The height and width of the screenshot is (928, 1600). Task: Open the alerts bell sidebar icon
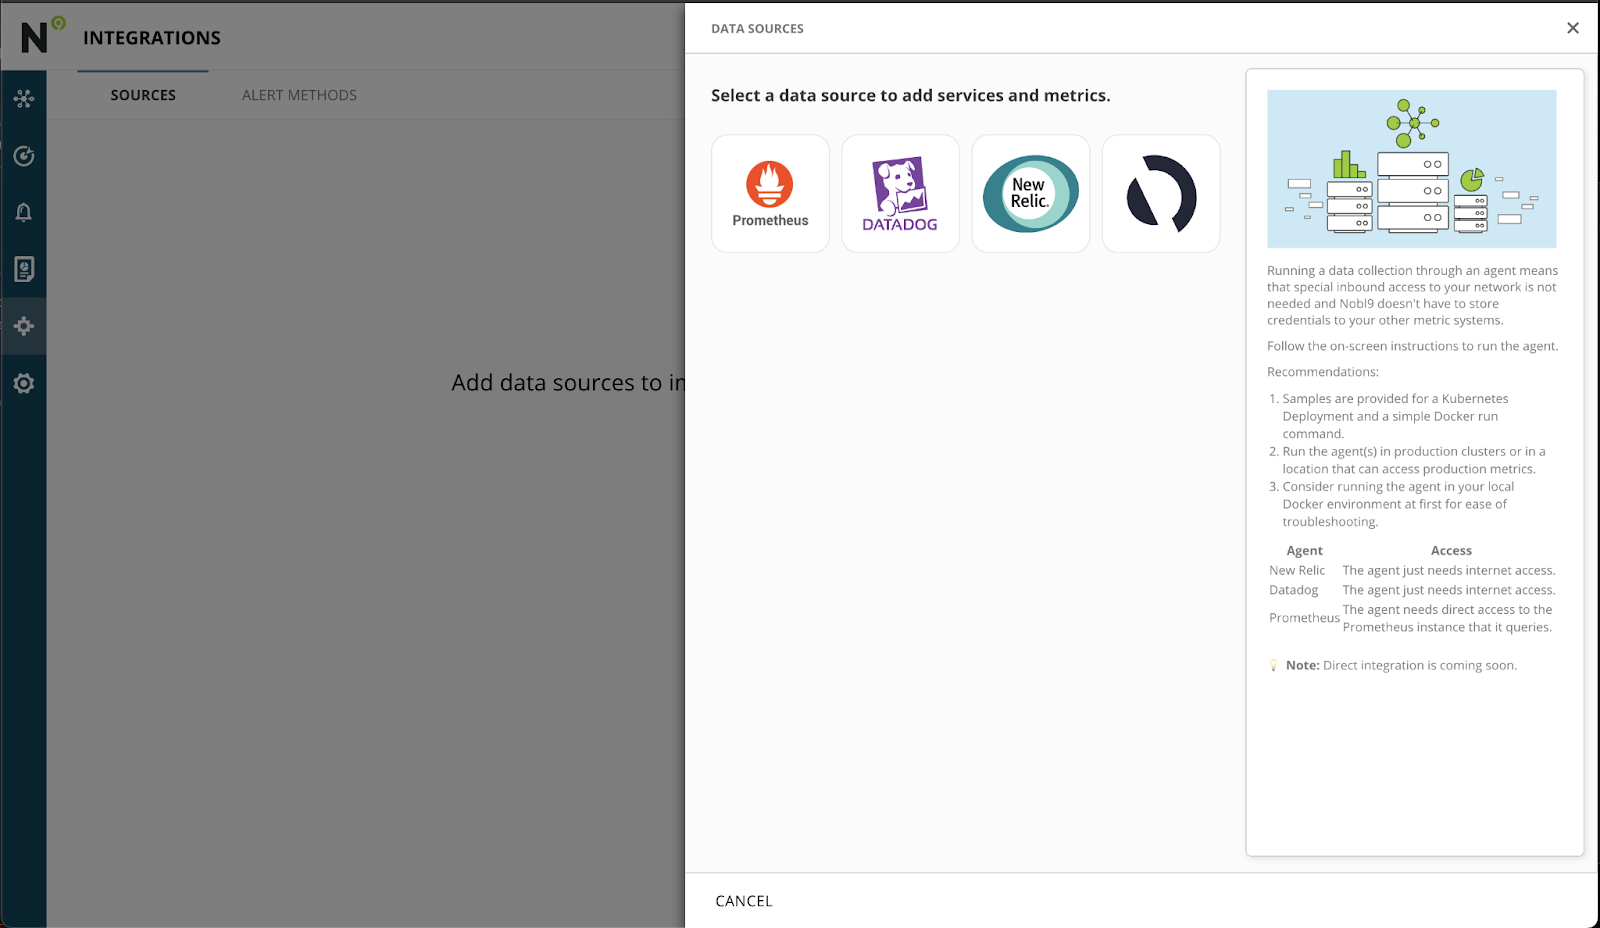[24, 212]
